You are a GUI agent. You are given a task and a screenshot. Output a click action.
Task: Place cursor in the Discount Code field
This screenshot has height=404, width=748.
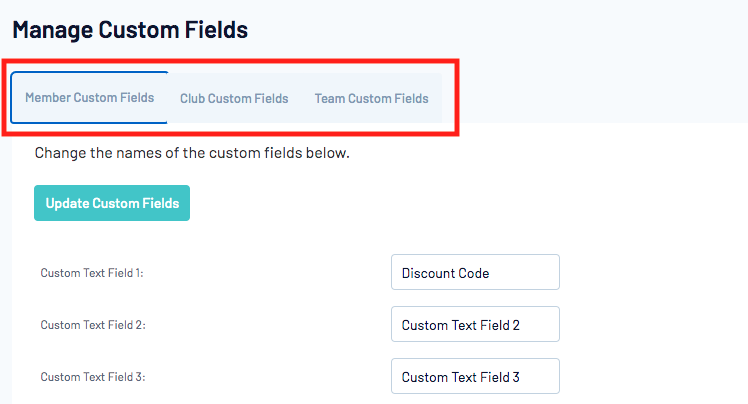475,272
